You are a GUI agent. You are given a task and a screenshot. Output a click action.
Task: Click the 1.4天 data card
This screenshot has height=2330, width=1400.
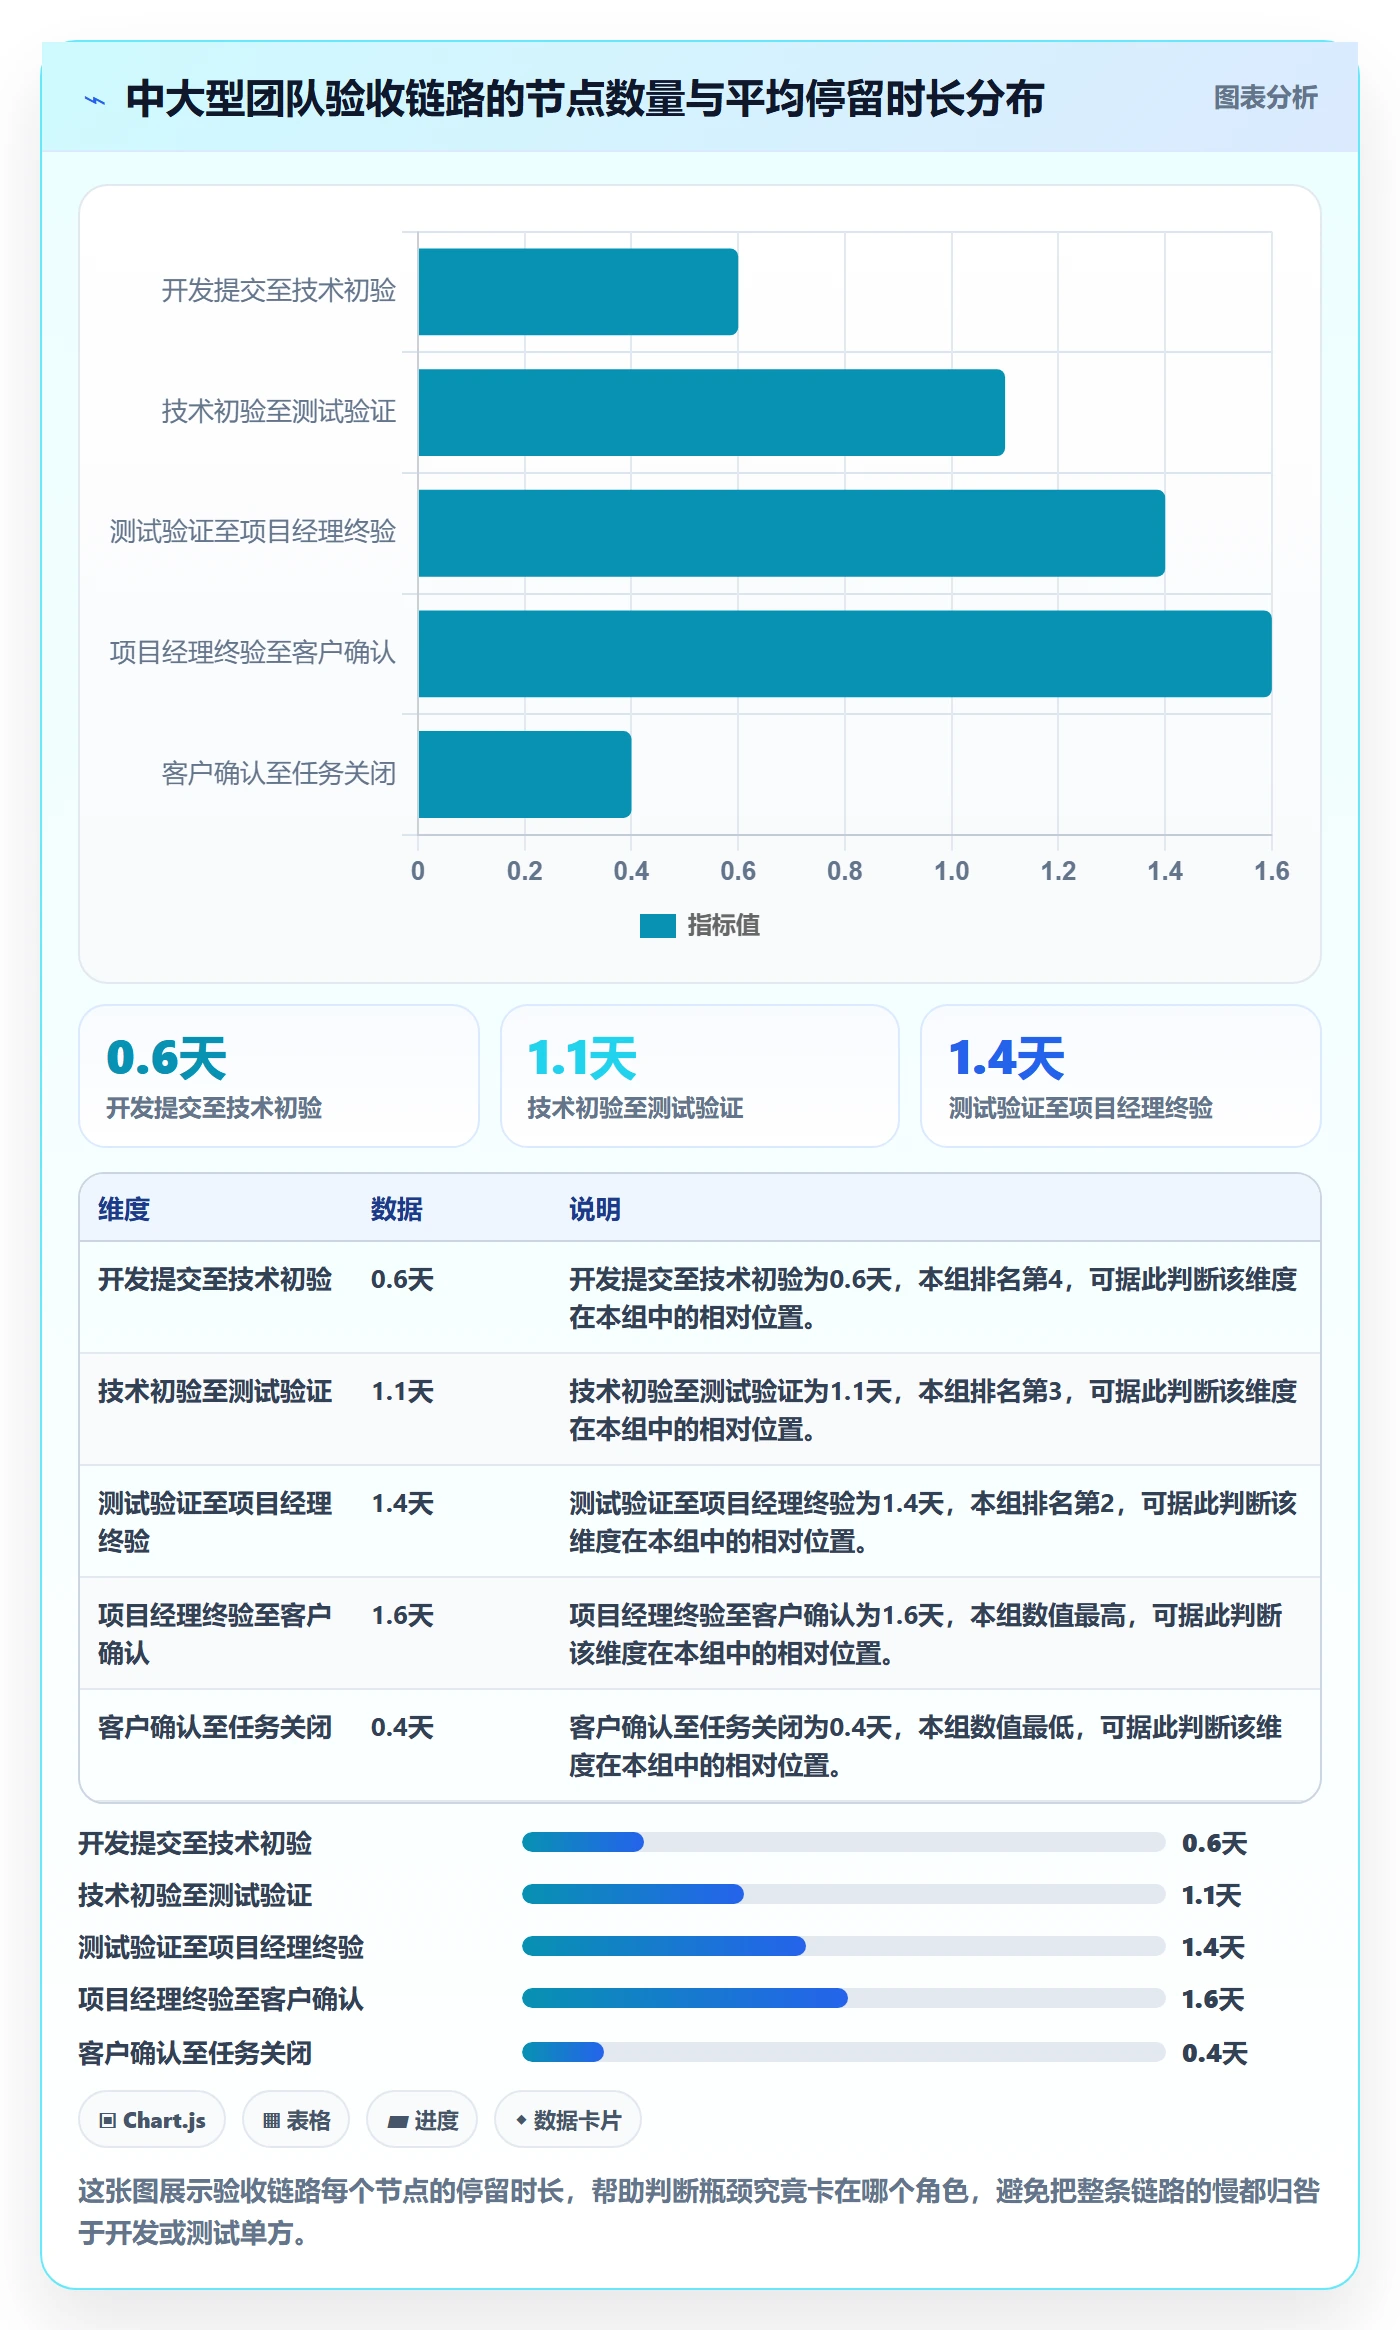click(1121, 1076)
